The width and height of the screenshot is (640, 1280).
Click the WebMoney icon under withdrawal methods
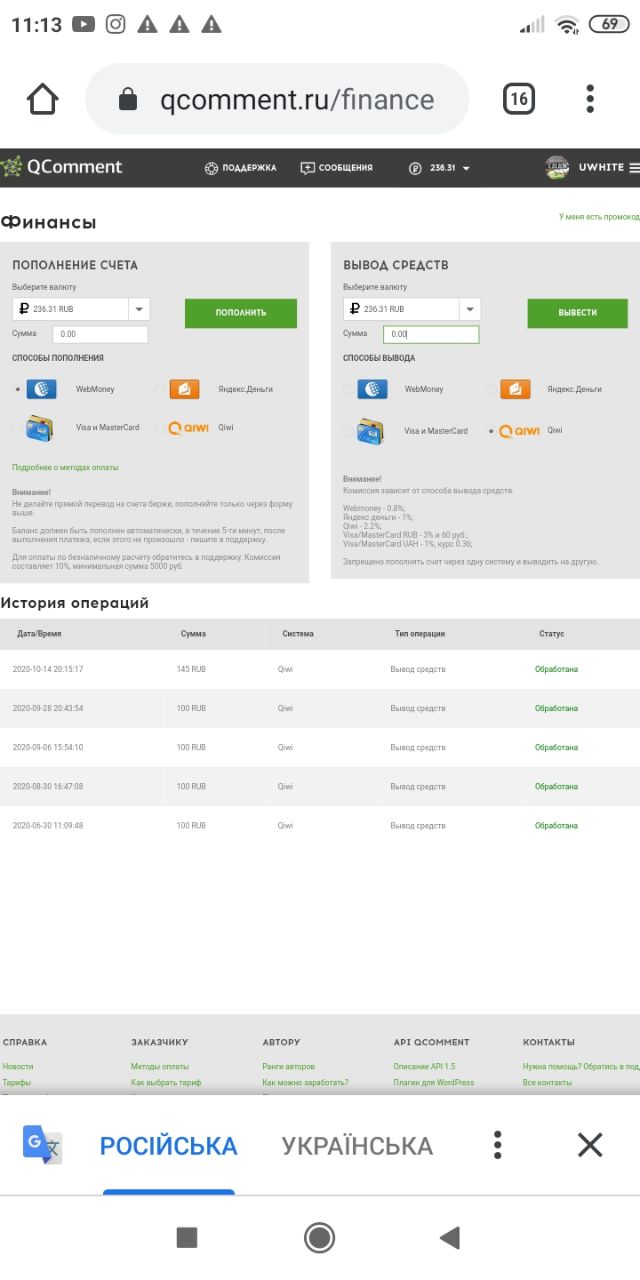click(x=373, y=389)
